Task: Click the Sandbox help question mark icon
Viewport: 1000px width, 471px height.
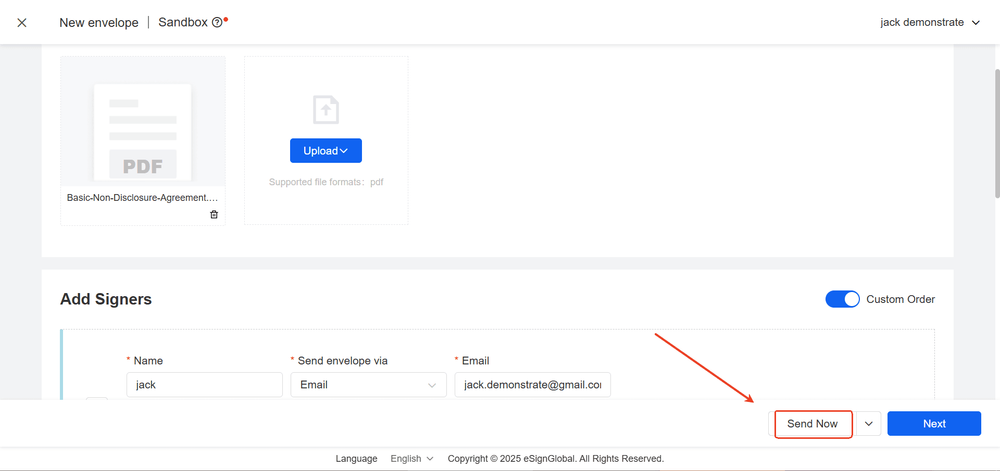Action: pos(217,22)
